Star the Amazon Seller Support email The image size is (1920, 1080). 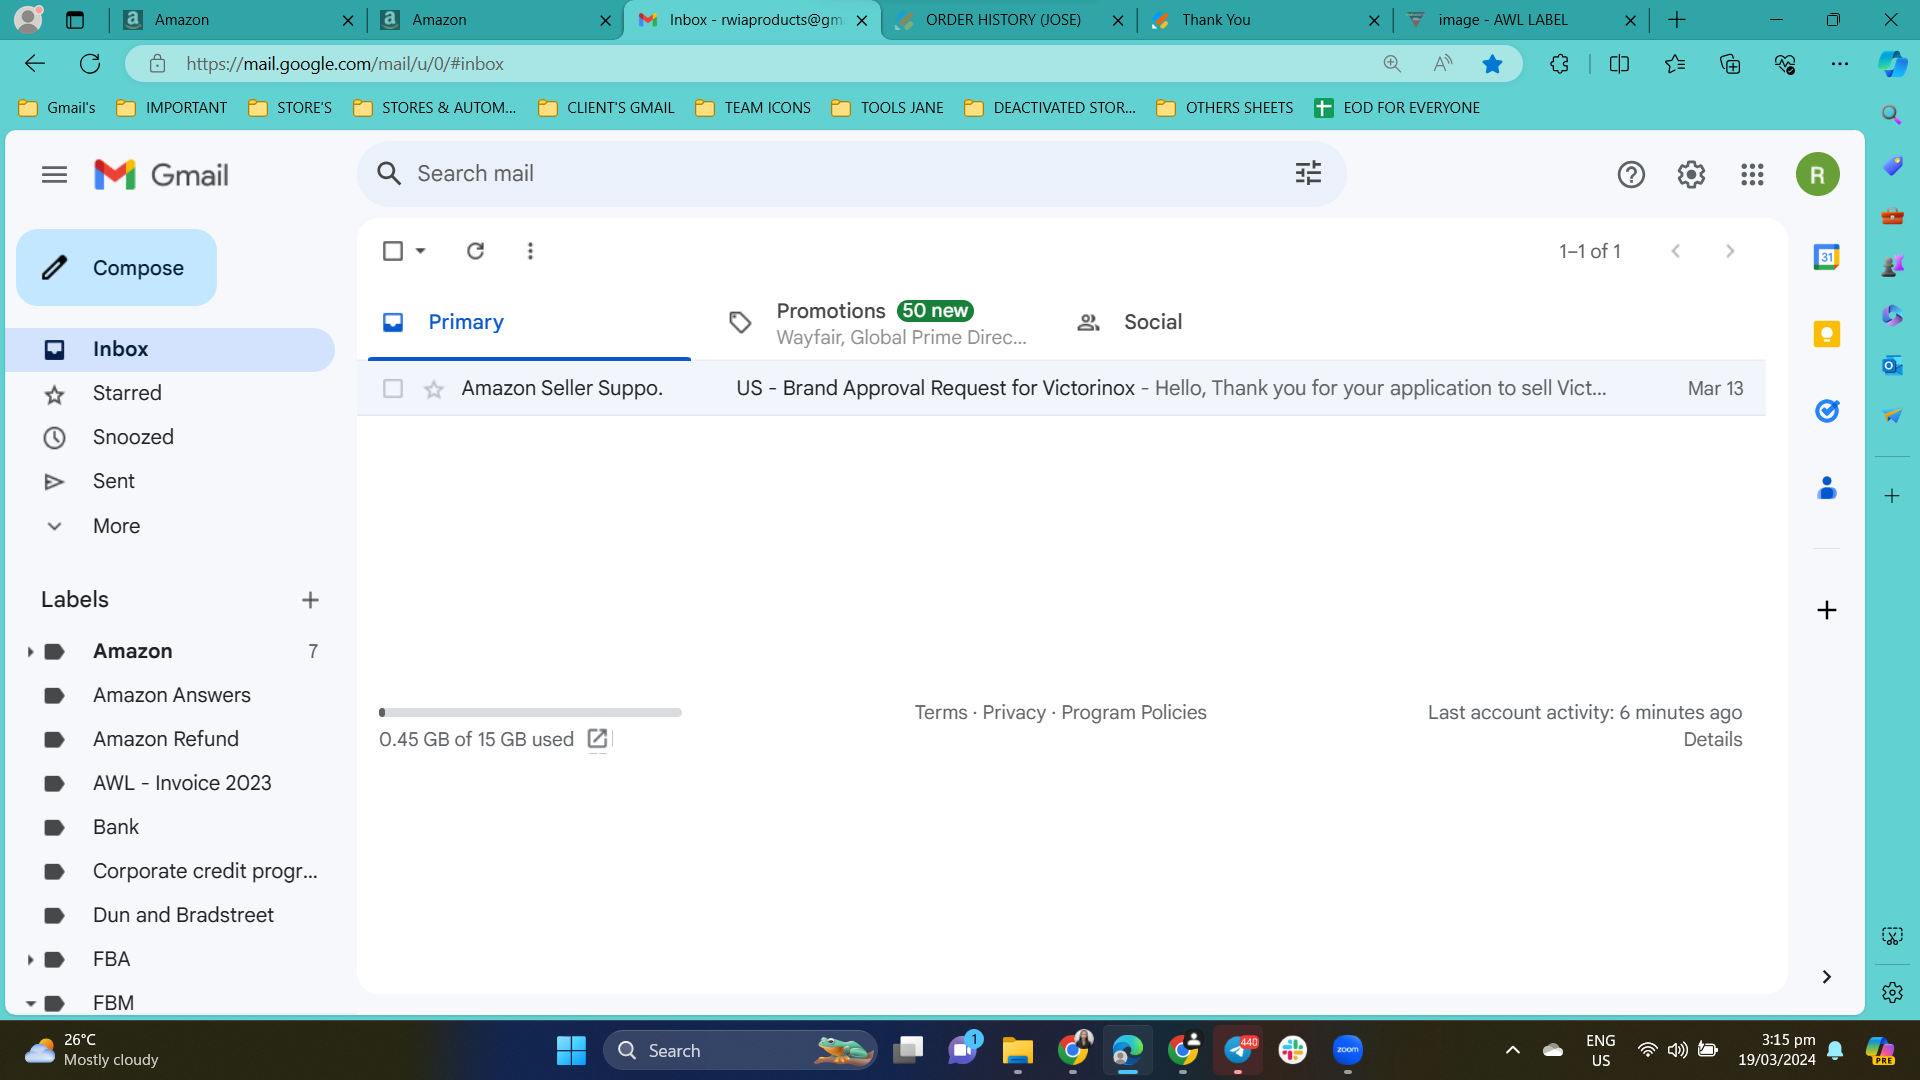coord(434,389)
